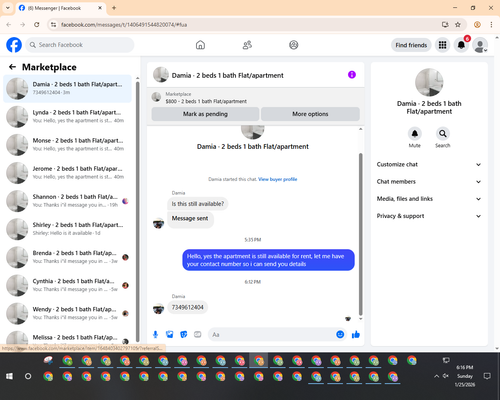Show hidden system tray icons

click(436, 376)
